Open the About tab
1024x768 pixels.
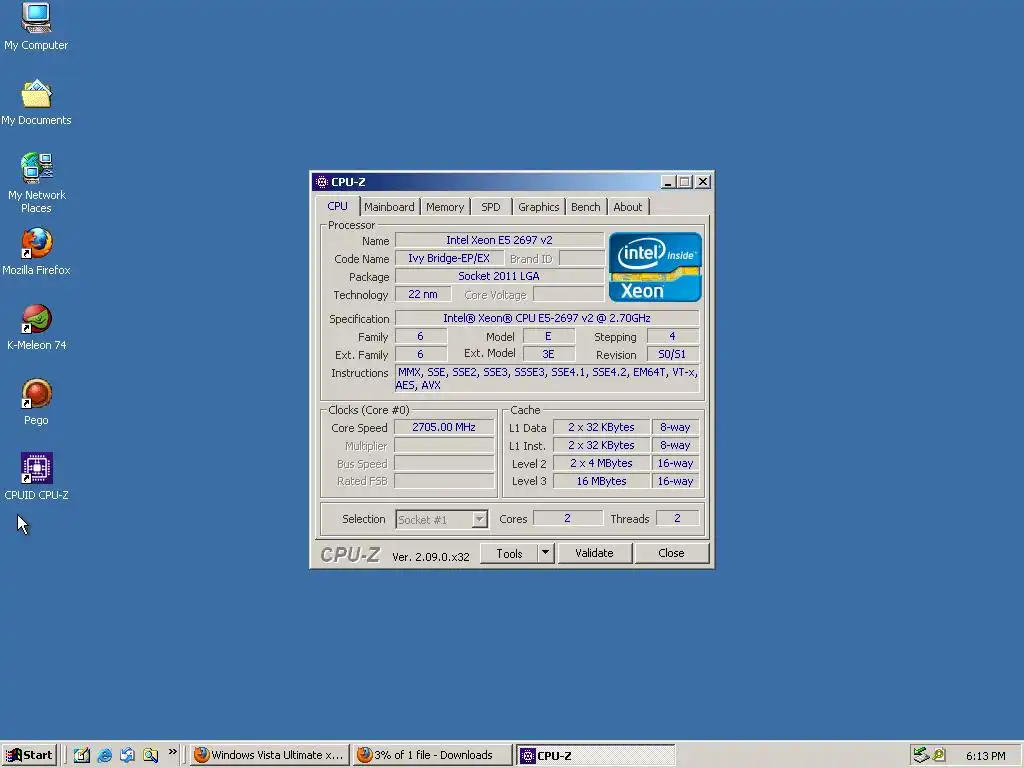pyautogui.click(x=628, y=207)
